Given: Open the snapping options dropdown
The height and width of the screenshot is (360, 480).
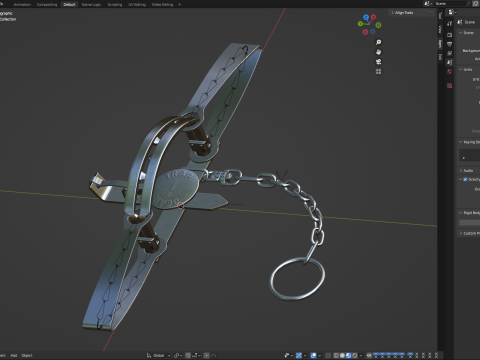Looking at the screenshot, I should (x=195, y=355).
